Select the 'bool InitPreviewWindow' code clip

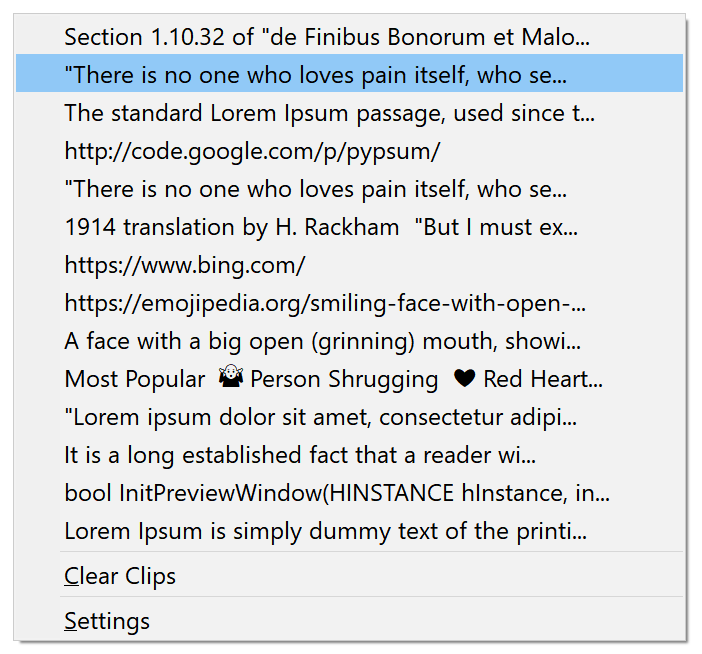pos(349,493)
